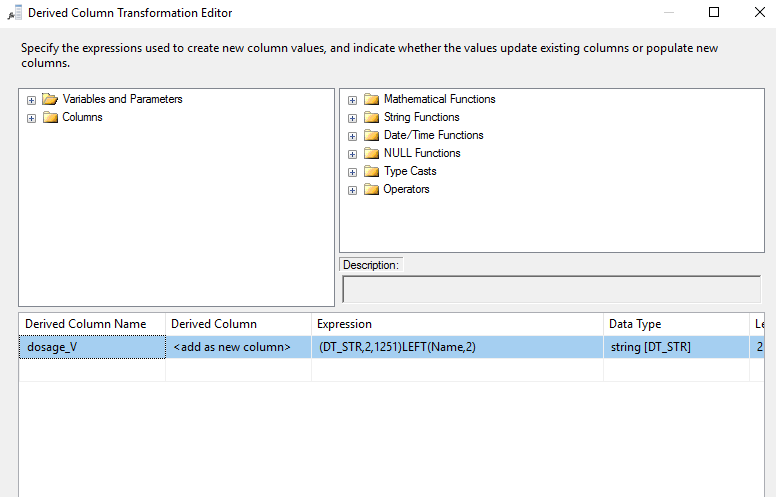The height and width of the screenshot is (497, 776).
Task: Click the Mathematical Functions folder icon
Action: coord(371,99)
